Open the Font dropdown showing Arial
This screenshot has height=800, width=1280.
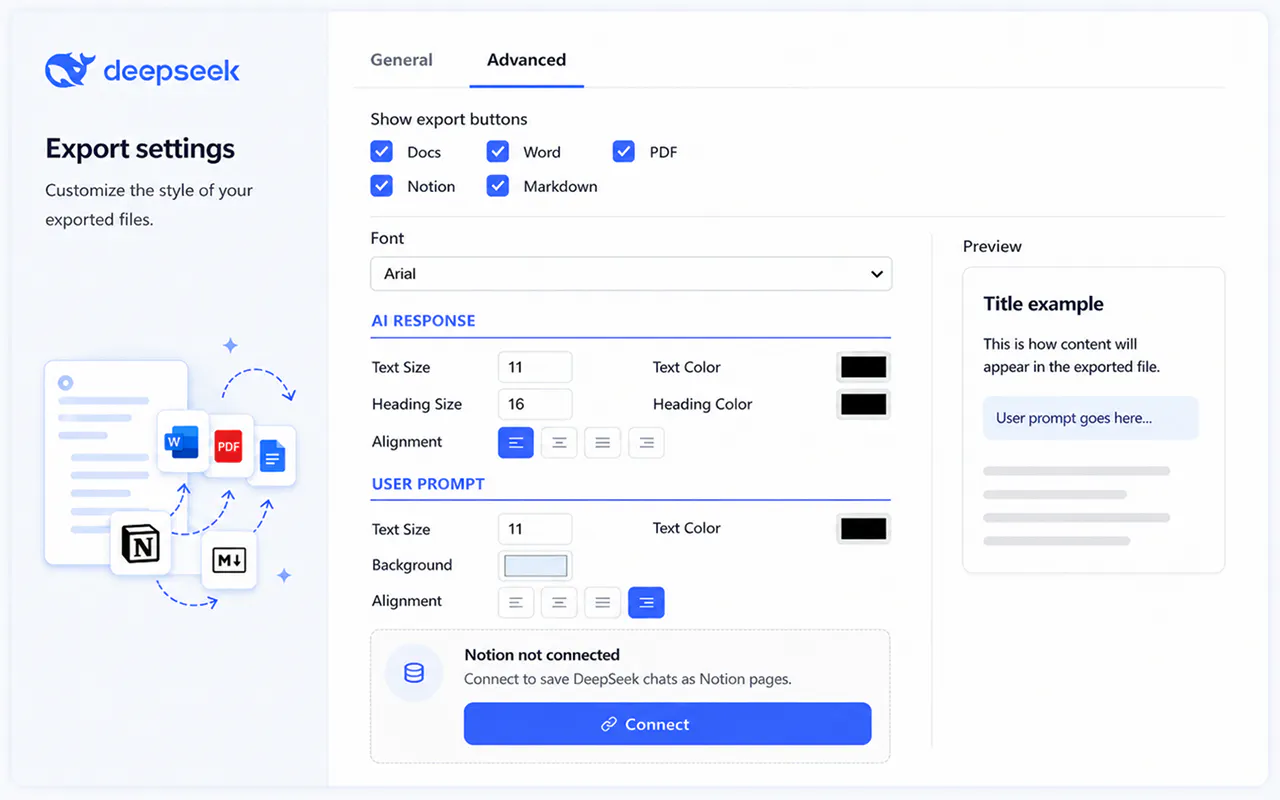(x=631, y=274)
